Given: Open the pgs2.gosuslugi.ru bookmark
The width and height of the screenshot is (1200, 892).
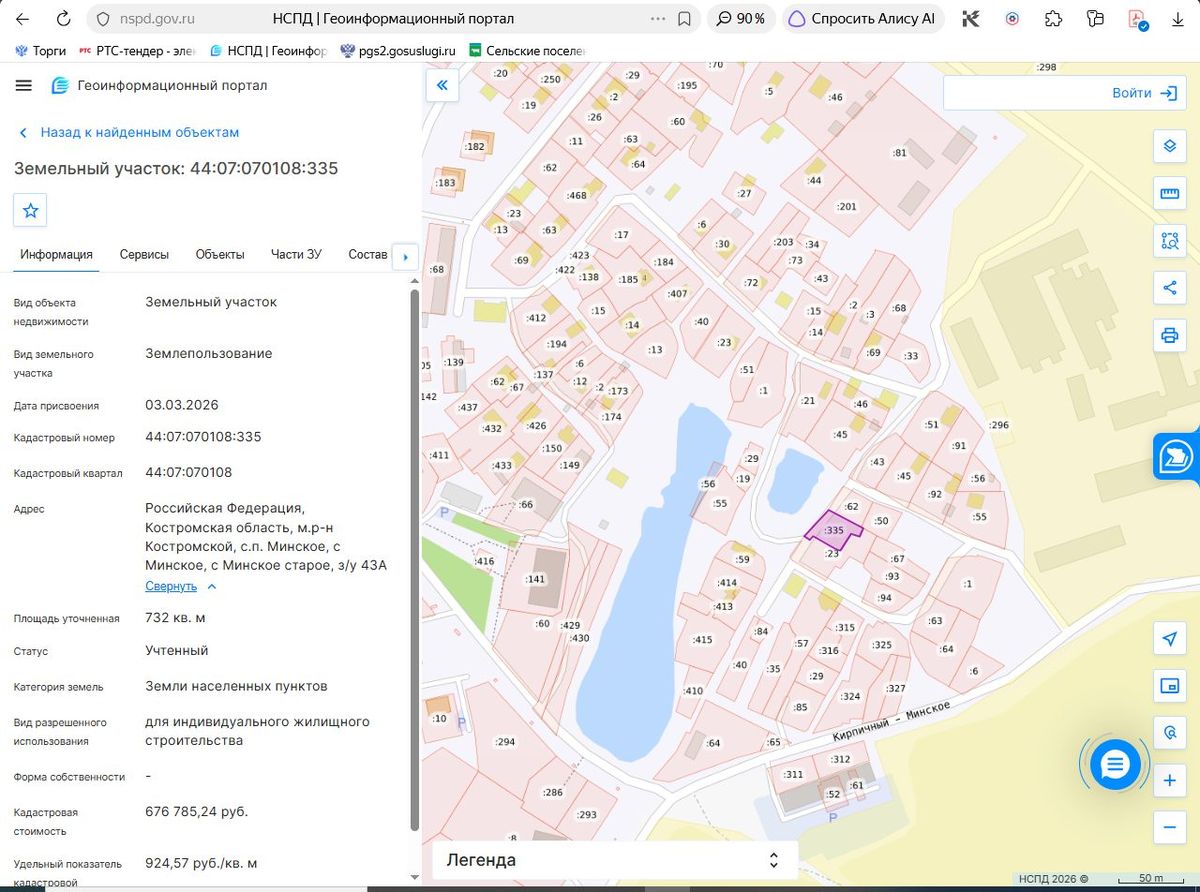Looking at the screenshot, I should pos(398,50).
